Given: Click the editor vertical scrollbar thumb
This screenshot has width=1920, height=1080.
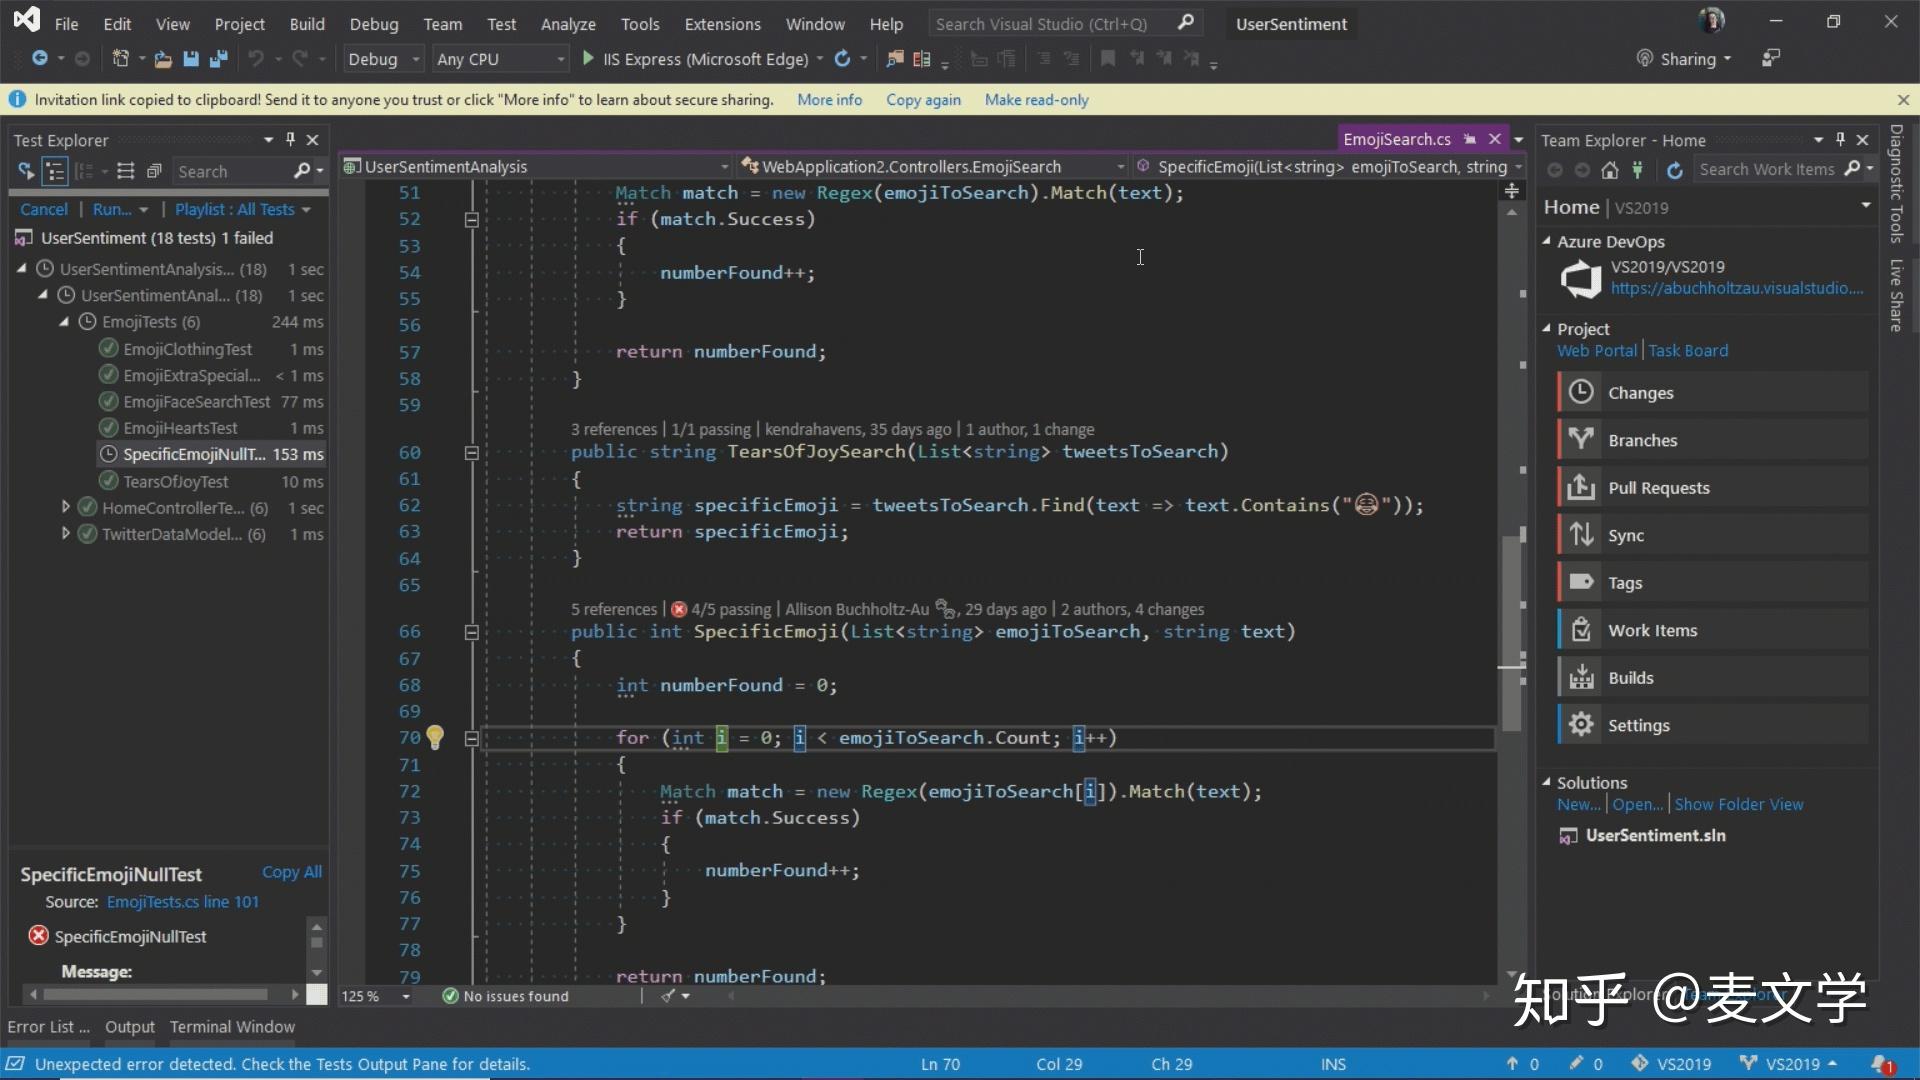Looking at the screenshot, I should (1510, 620).
